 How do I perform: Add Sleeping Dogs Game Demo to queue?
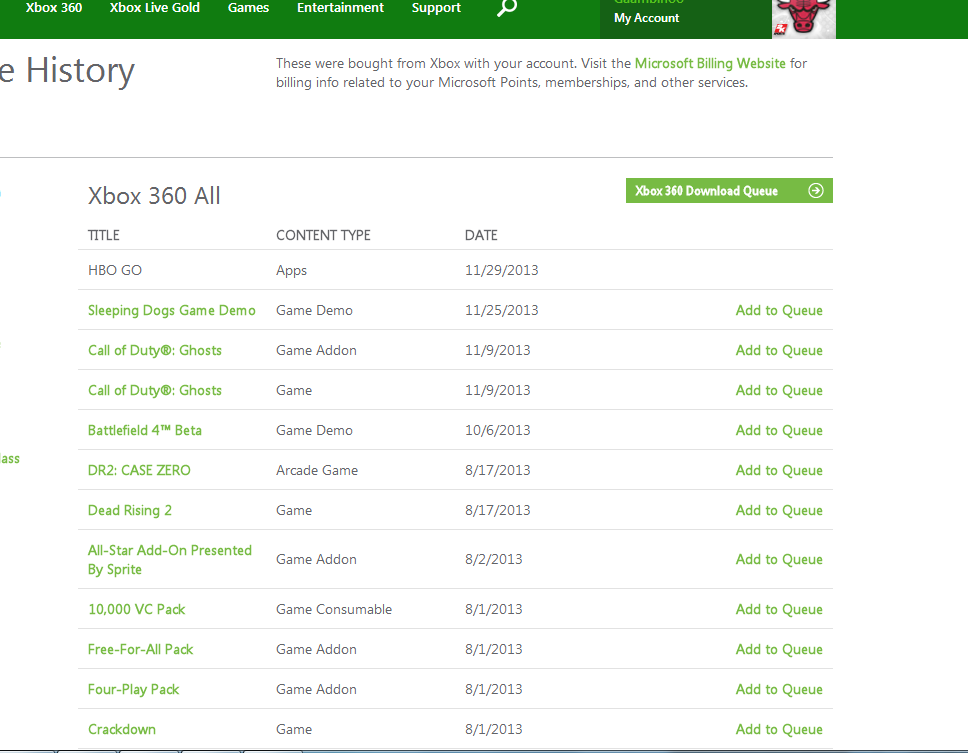pos(779,310)
